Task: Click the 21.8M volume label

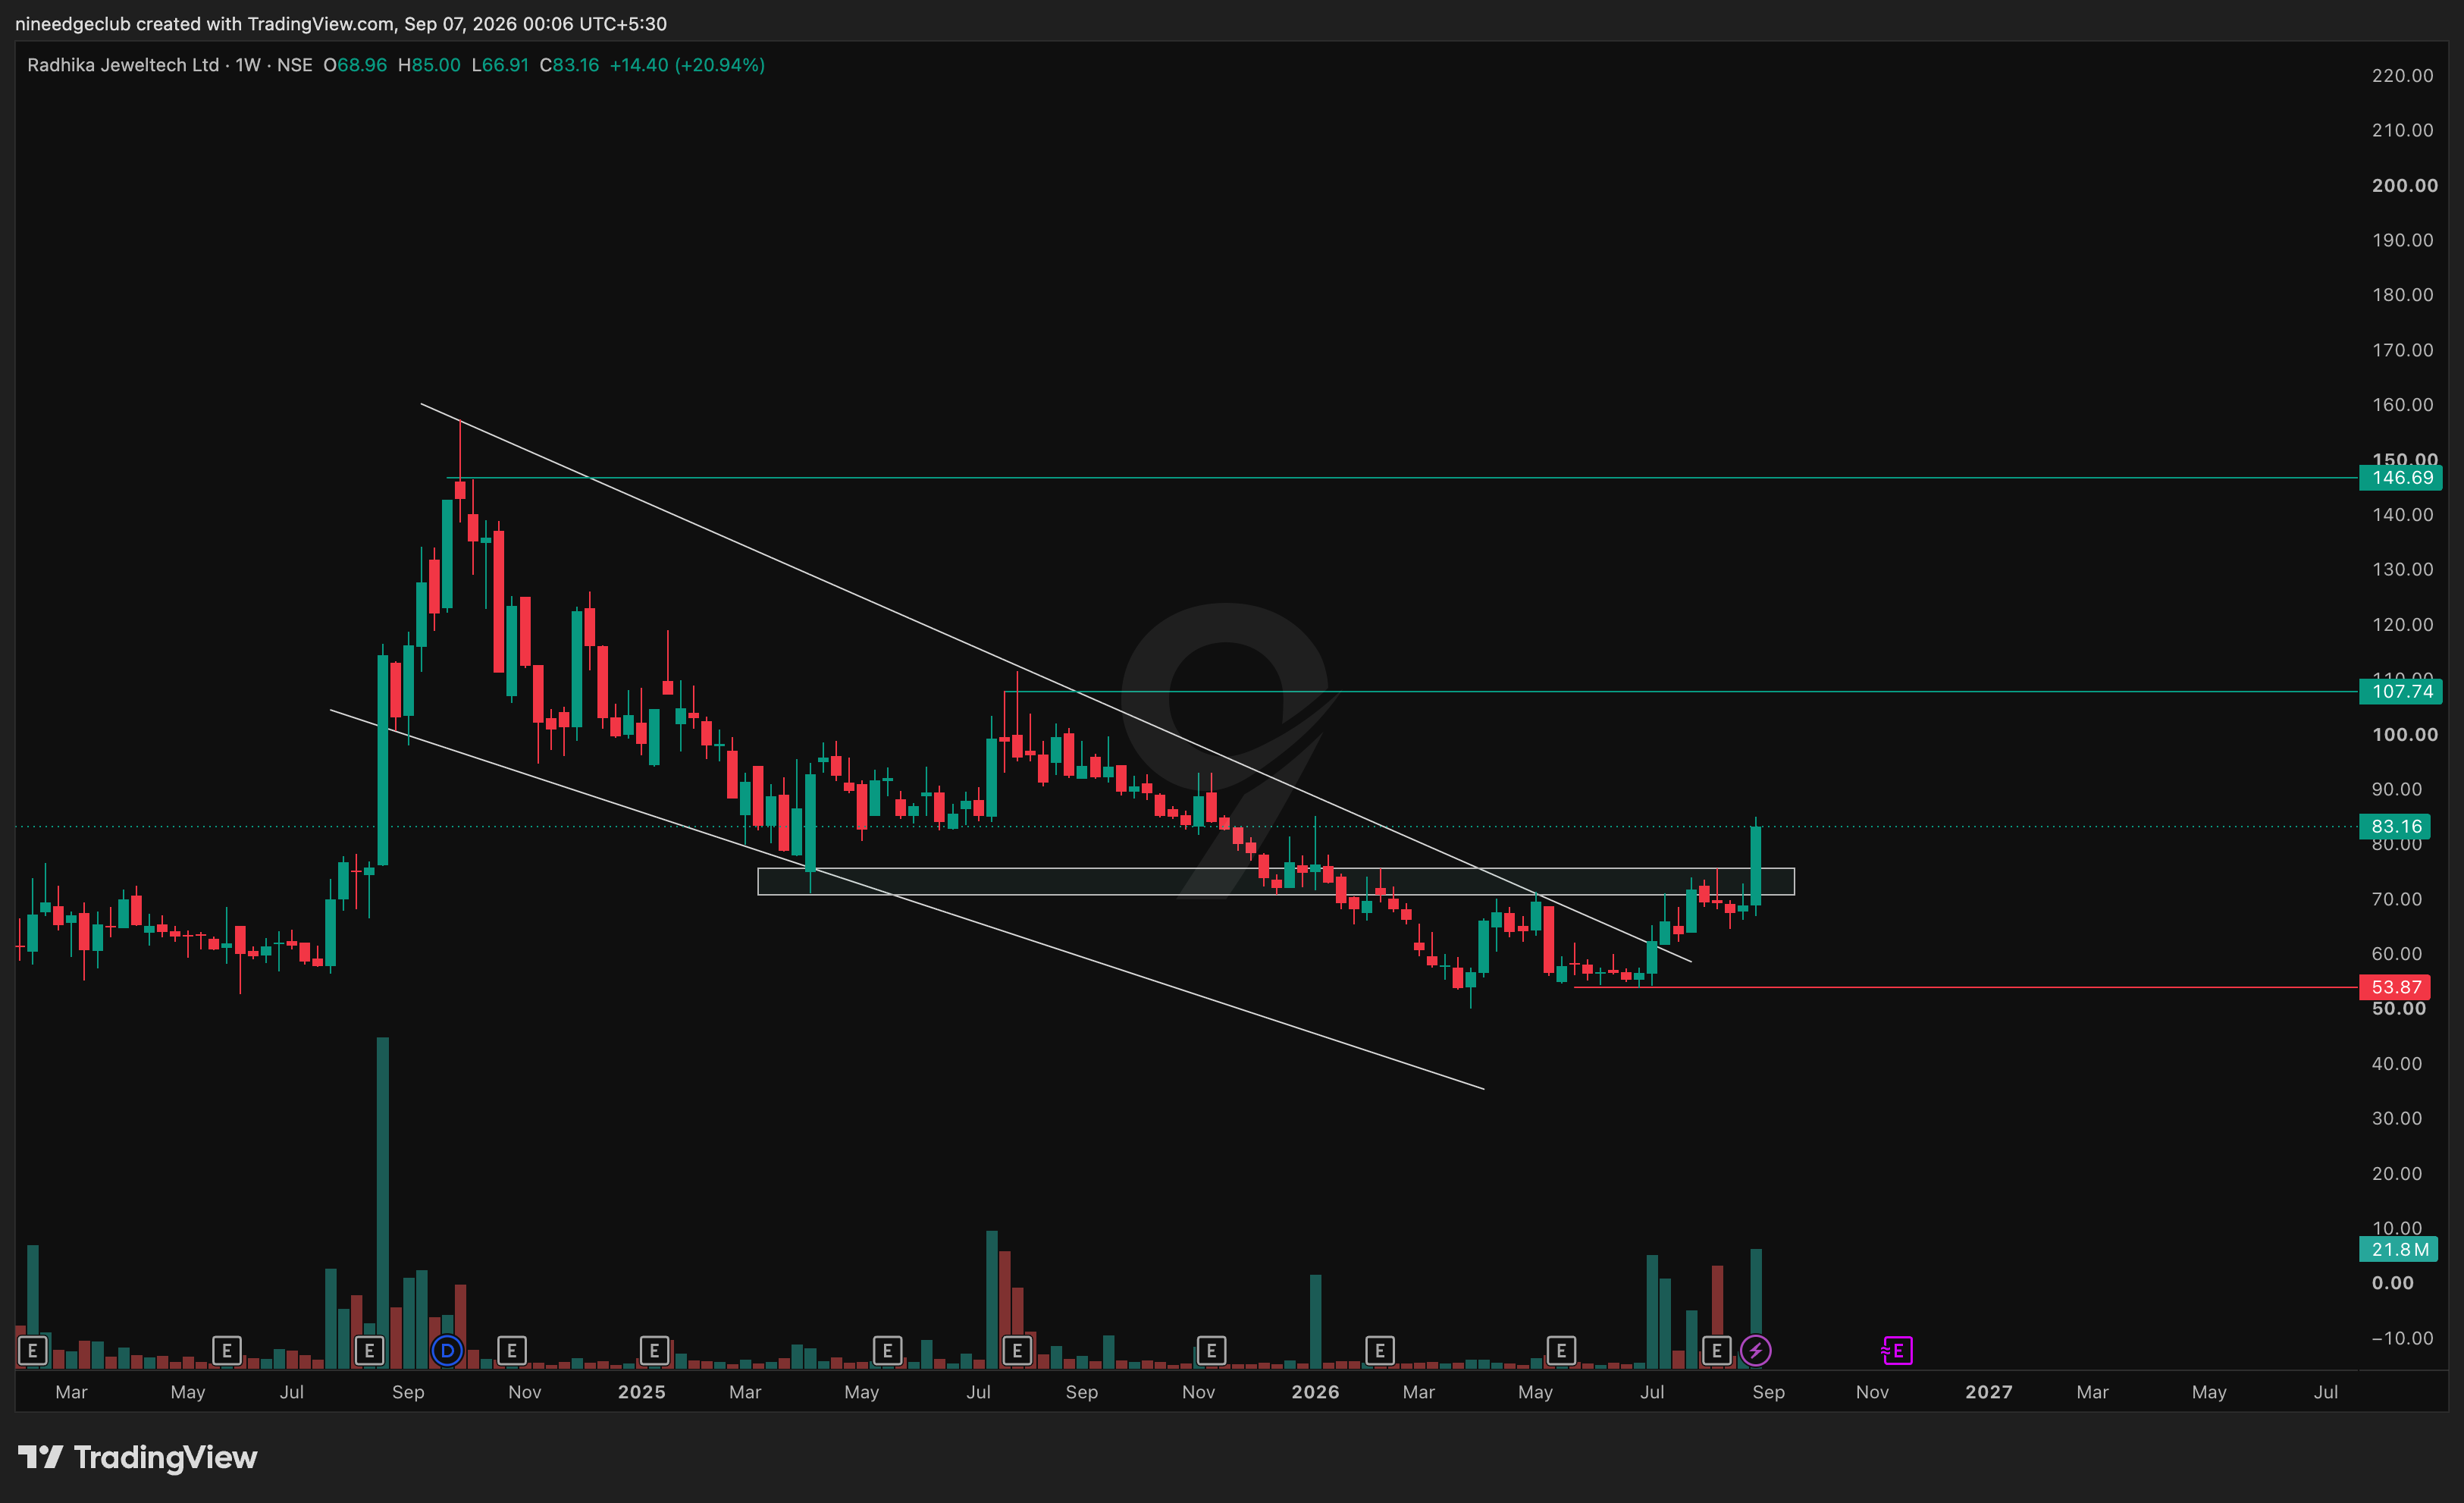Action: (2398, 1249)
